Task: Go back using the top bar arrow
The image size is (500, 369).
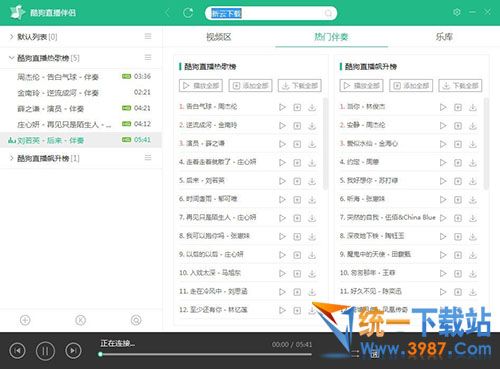Action: coord(168,13)
